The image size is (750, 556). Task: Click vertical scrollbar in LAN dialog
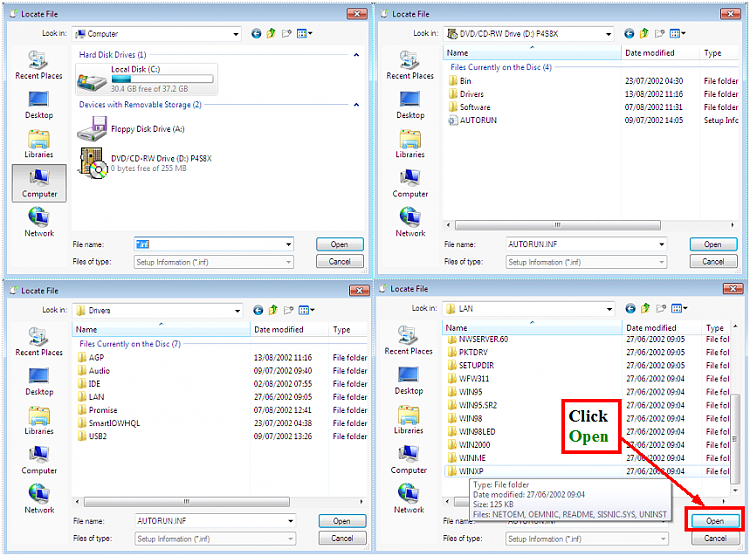point(735,439)
